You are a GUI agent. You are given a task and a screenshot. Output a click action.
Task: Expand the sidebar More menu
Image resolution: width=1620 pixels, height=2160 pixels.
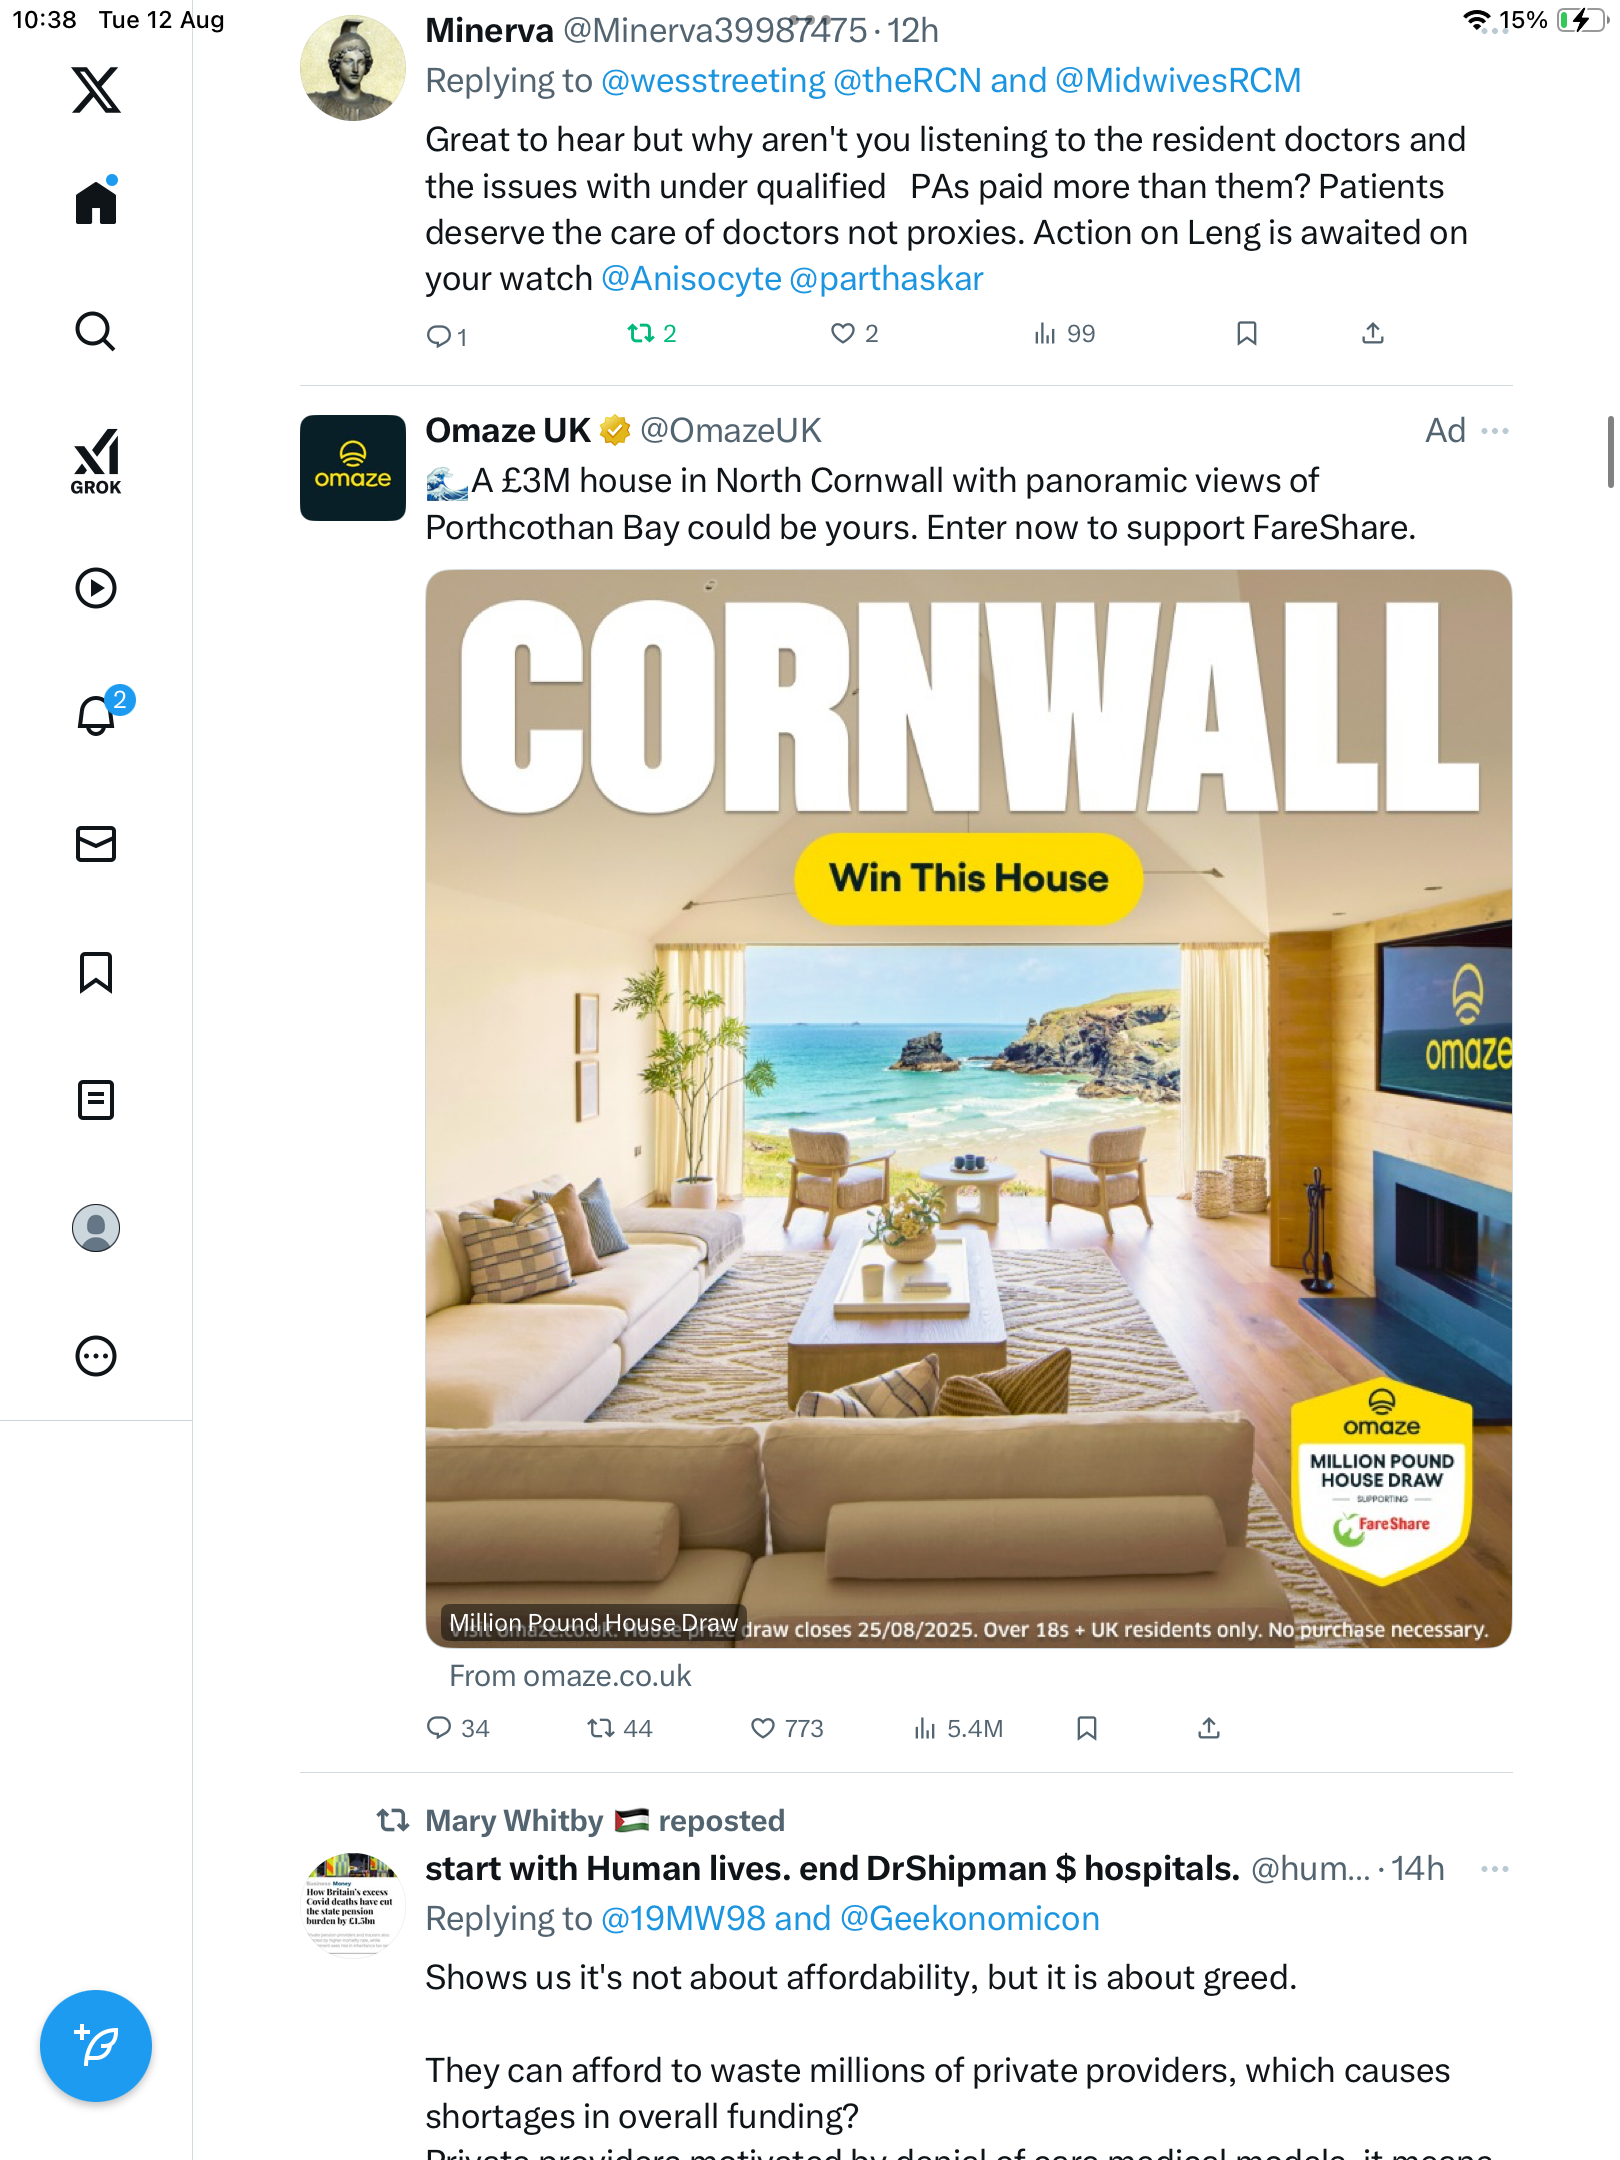click(x=96, y=1356)
